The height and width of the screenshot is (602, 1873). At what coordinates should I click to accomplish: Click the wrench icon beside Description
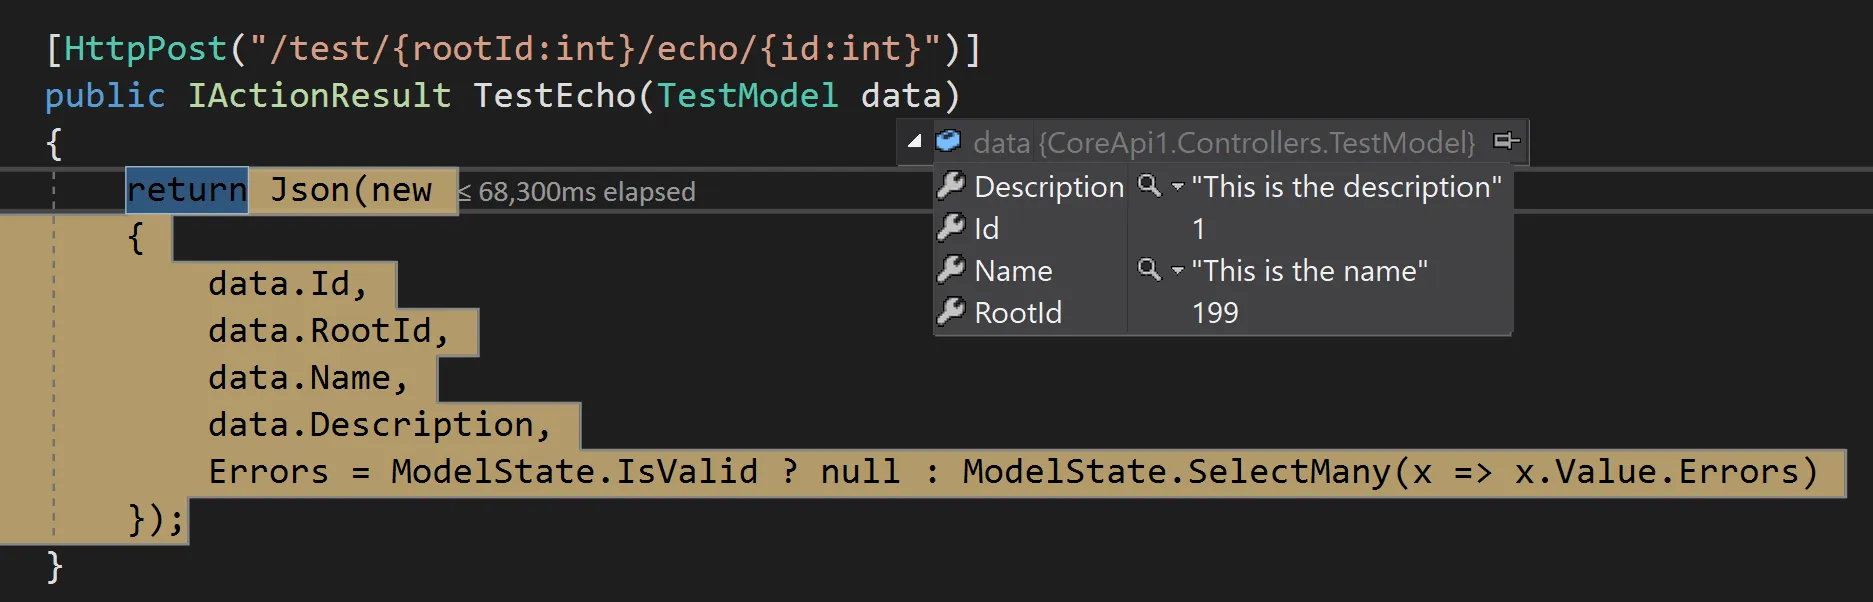click(951, 185)
